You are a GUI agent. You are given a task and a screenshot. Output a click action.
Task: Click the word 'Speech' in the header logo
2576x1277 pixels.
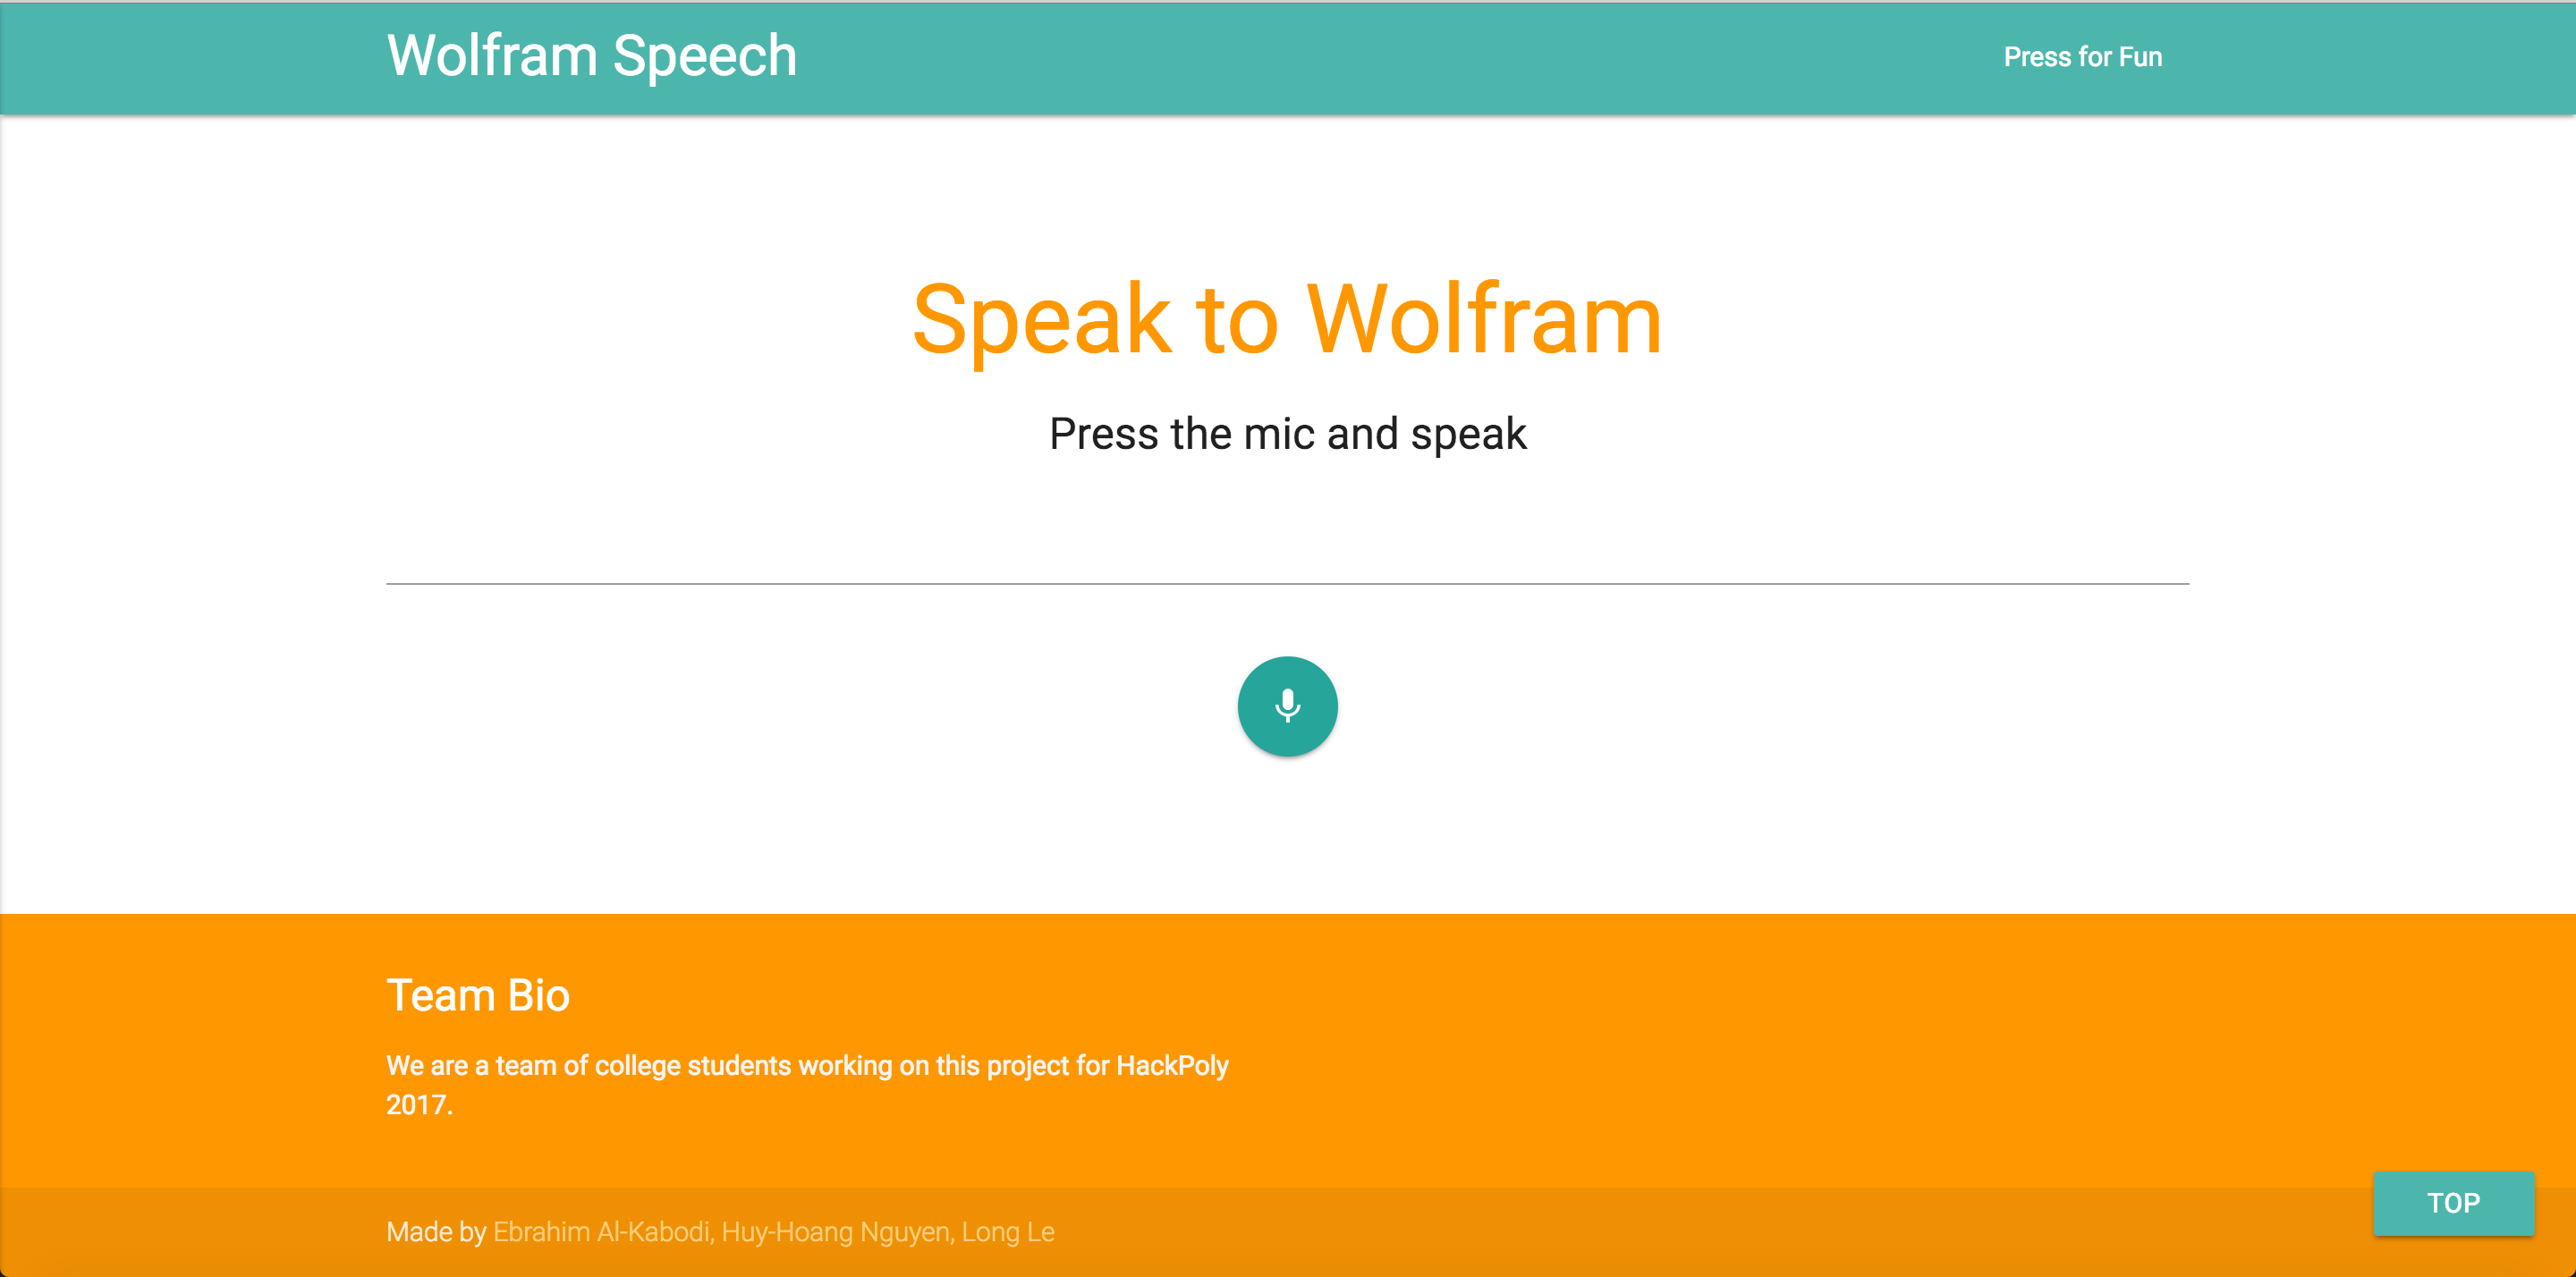click(x=704, y=56)
